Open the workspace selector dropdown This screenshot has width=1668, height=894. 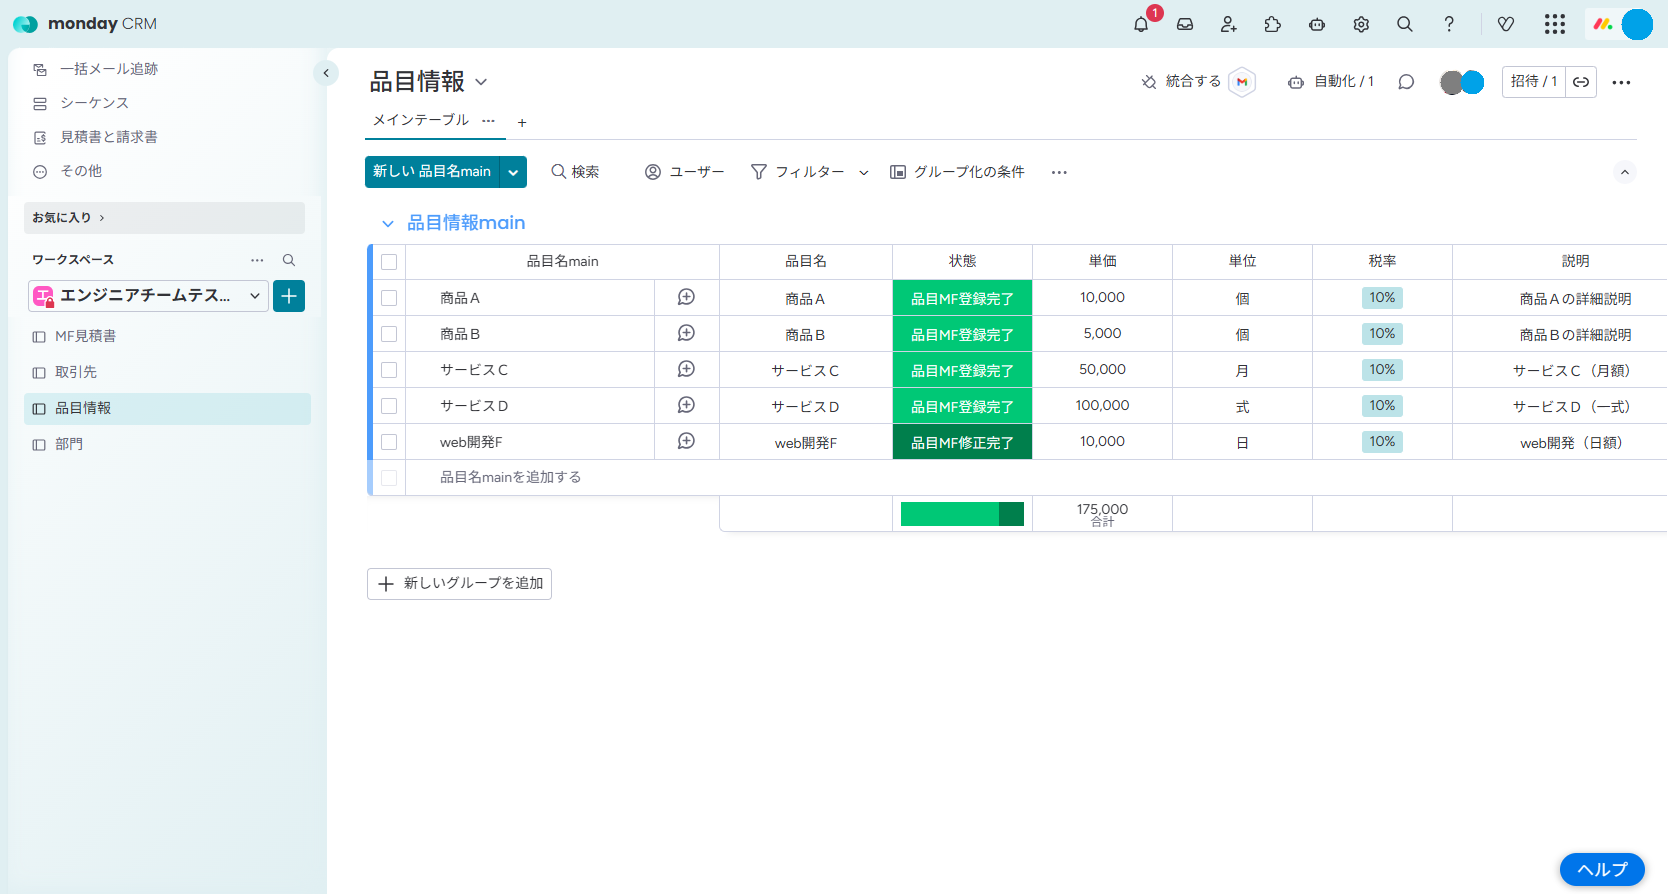click(148, 296)
